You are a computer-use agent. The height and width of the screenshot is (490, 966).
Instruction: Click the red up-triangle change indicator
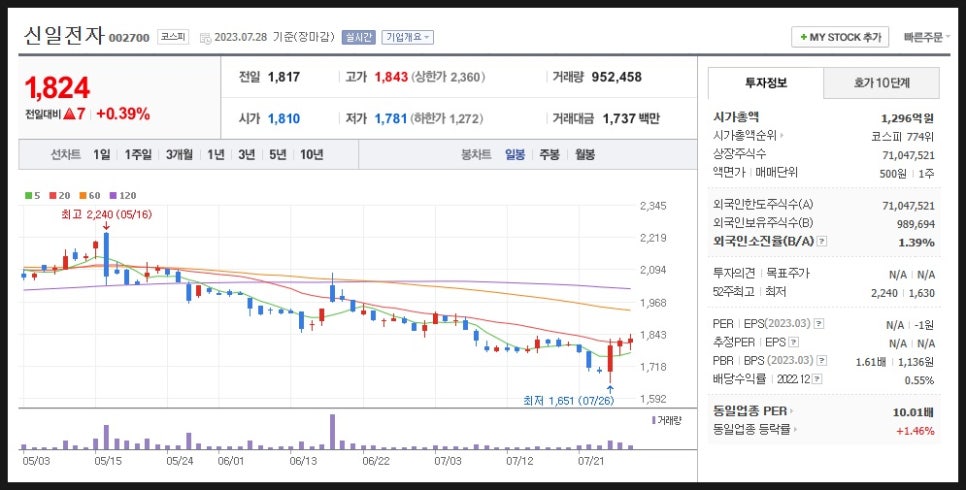coord(69,114)
